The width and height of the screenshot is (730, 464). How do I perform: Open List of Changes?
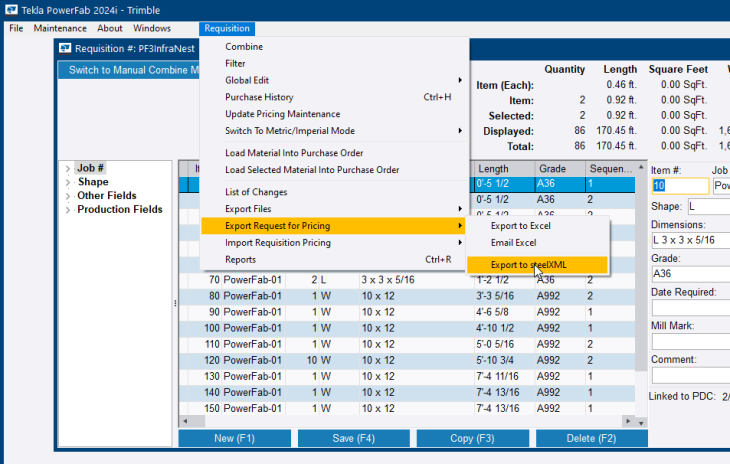pyautogui.click(x=334, y=192)
